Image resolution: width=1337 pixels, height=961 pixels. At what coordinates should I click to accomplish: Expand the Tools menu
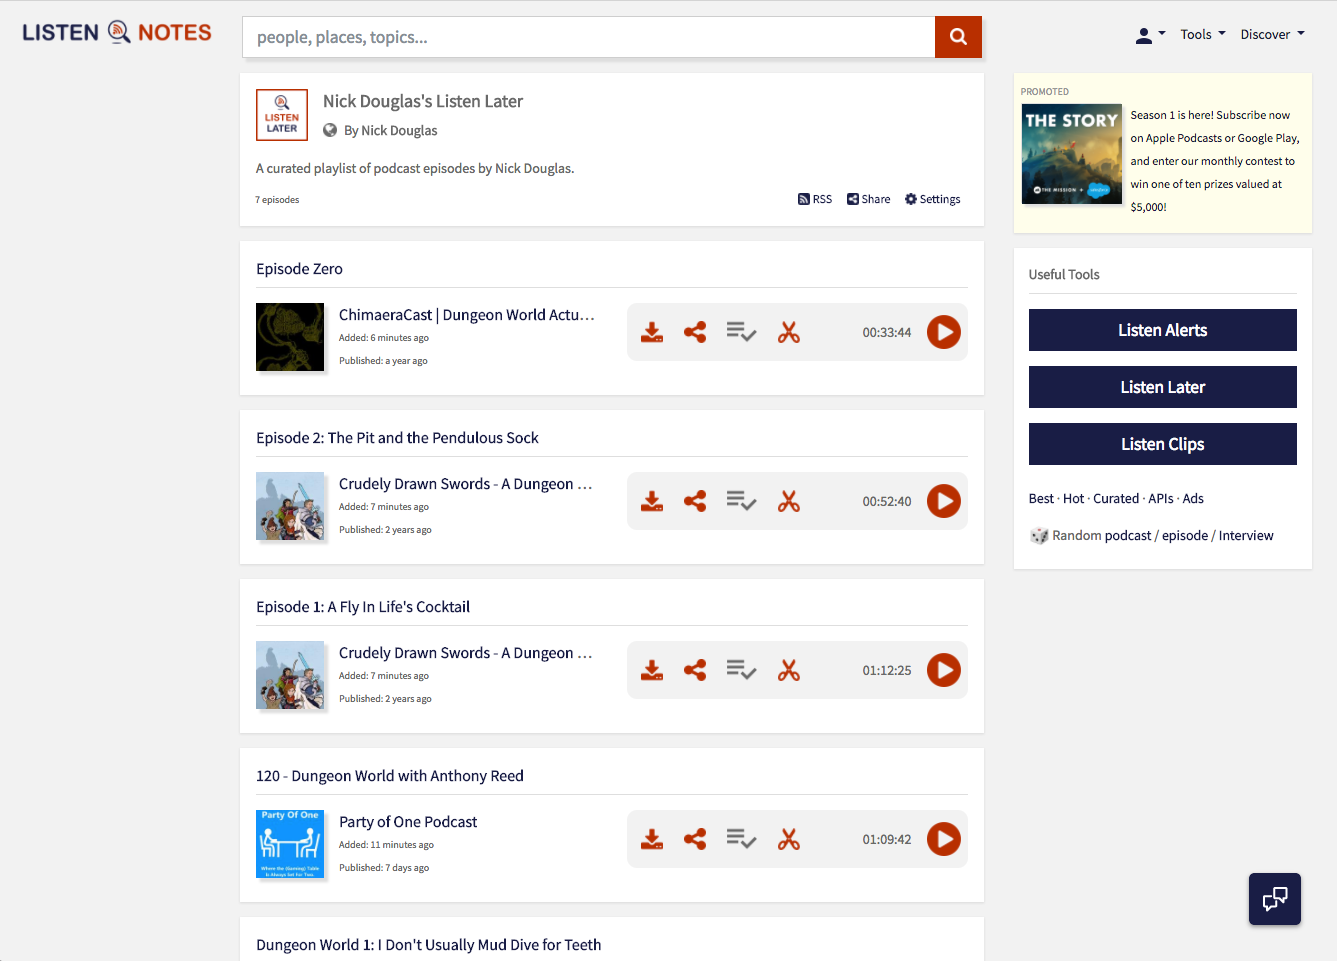[x=1203, y=34]
